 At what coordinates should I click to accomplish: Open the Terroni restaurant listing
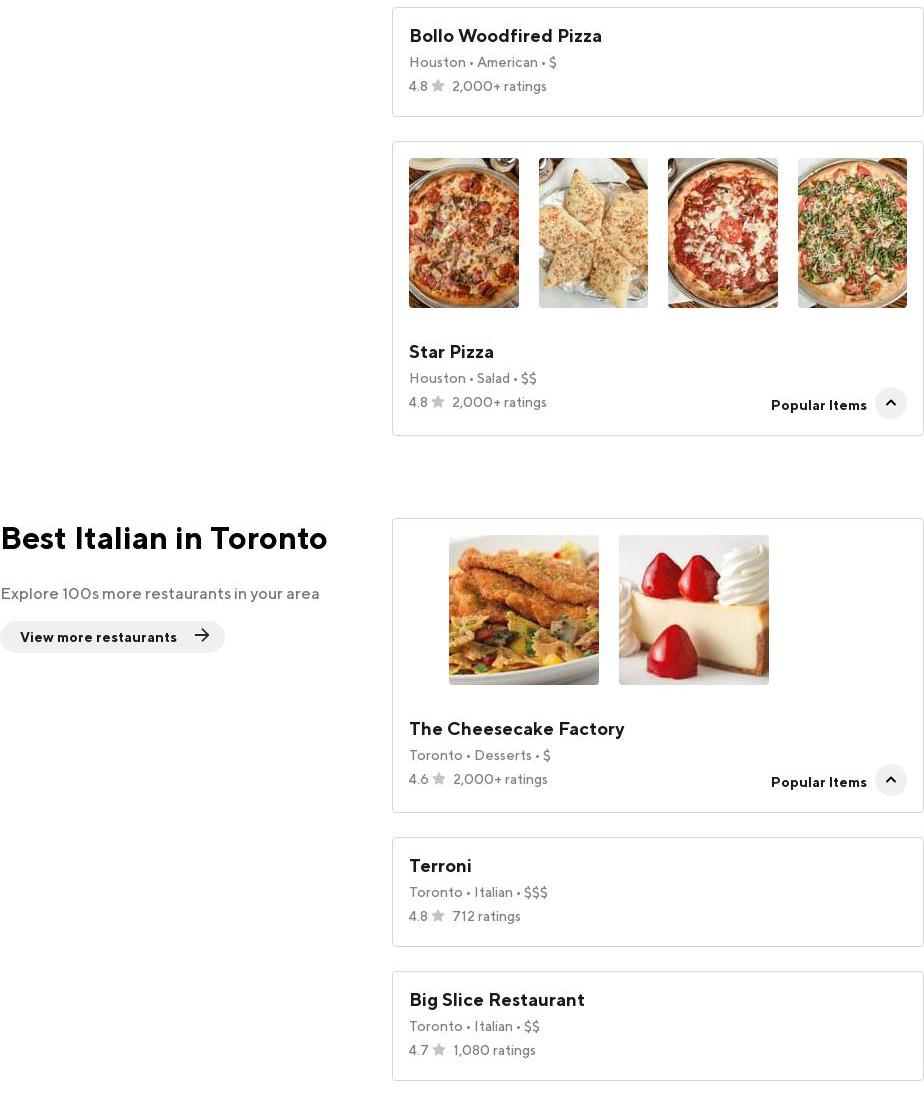coord(440,866)
